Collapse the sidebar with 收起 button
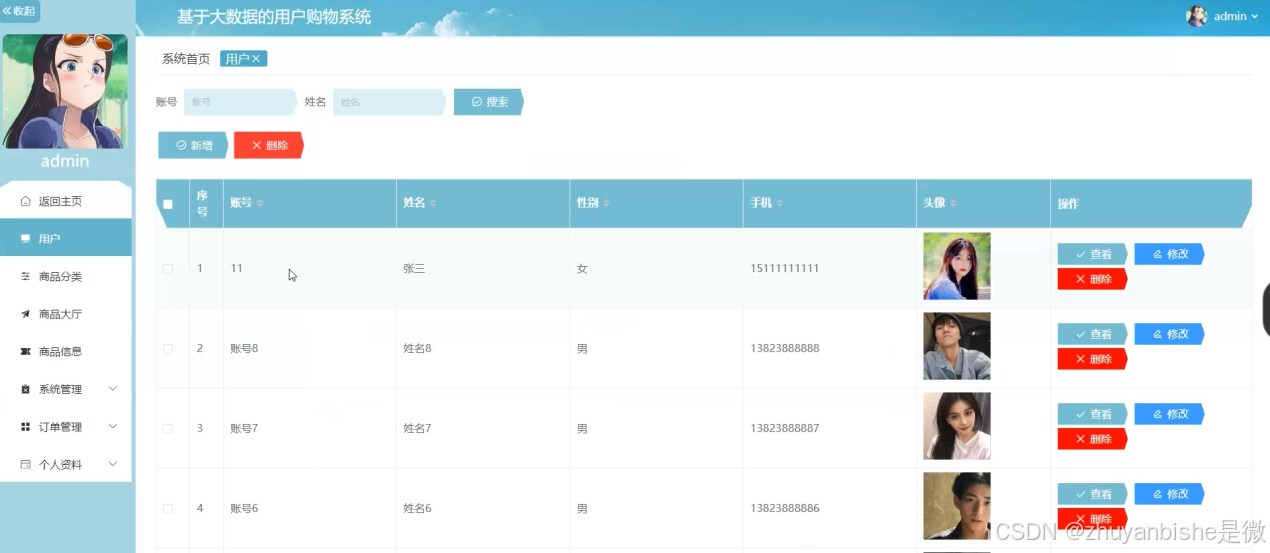The height and width of the screenshot is (553, 1270). pos(19,12)
